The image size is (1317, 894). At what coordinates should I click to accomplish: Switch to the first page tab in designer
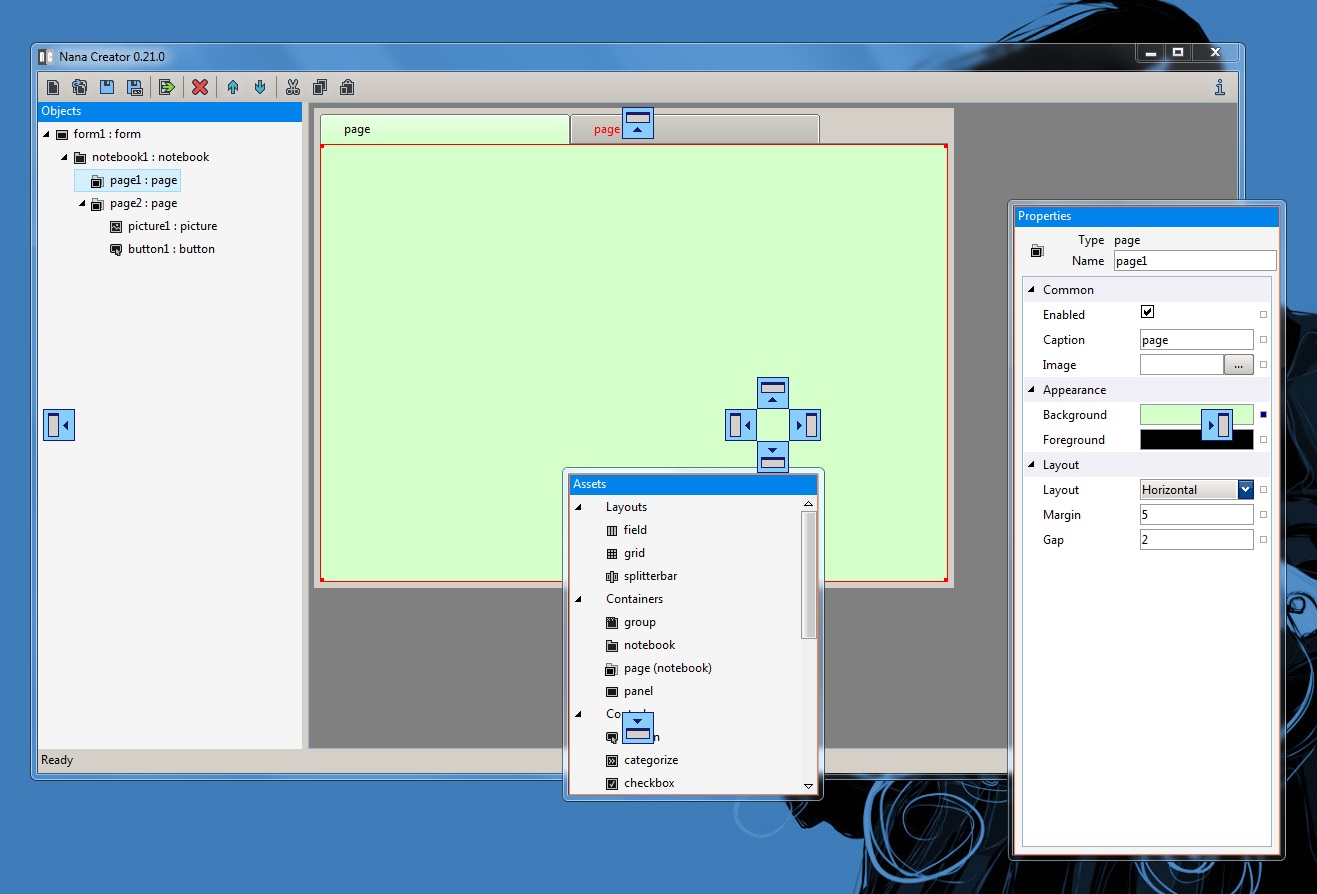click(x=445, y=129)
